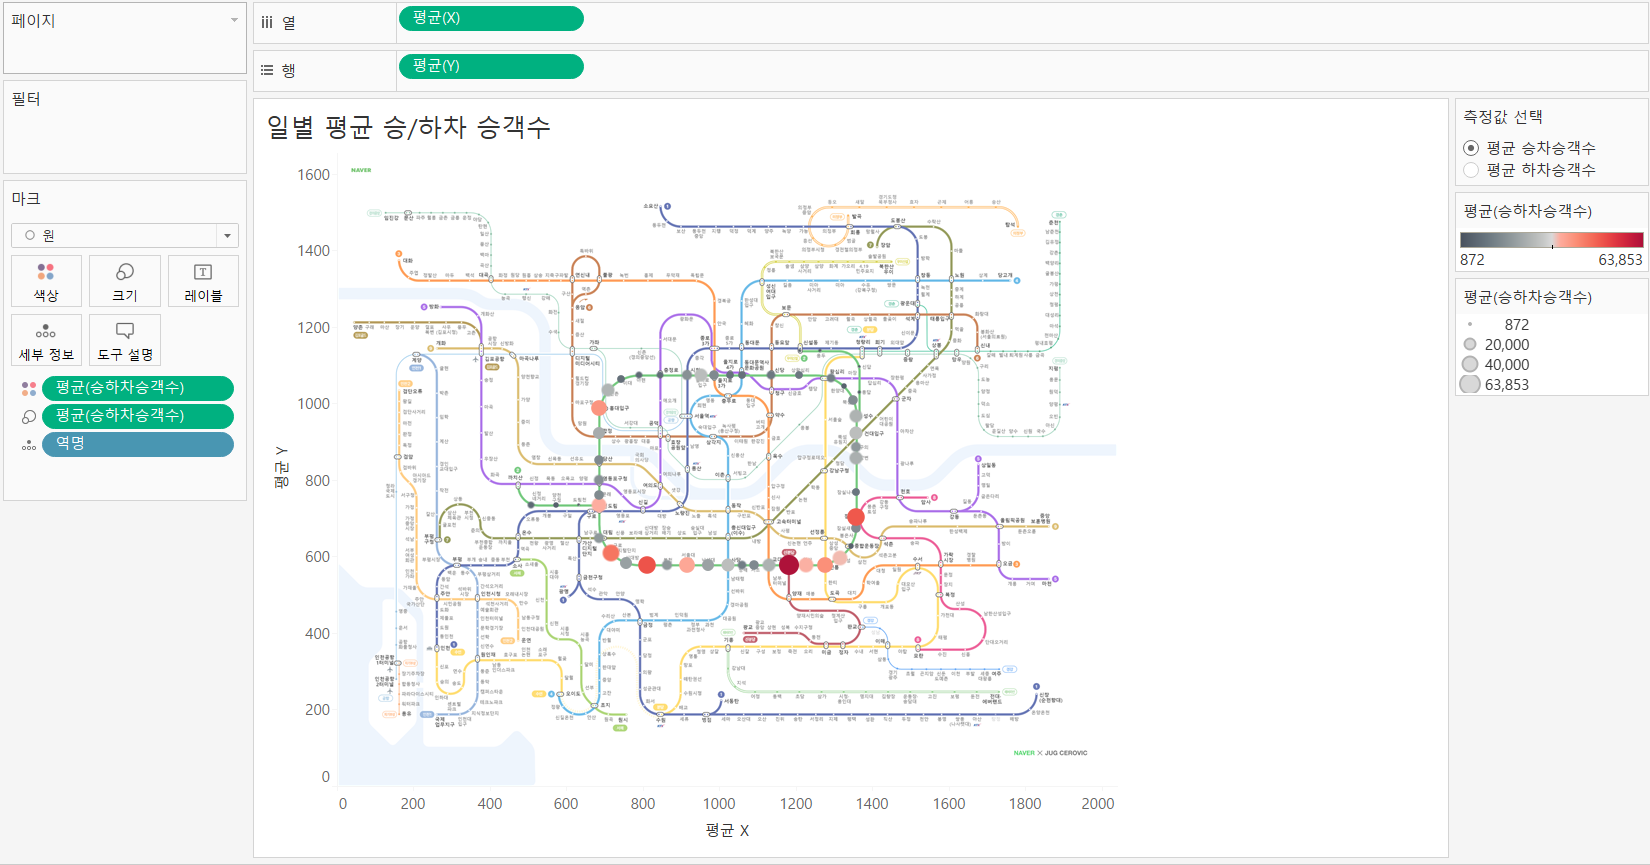Click the size icon beside second 평균(승하차승객수) pill

click(x=29, y=416)
